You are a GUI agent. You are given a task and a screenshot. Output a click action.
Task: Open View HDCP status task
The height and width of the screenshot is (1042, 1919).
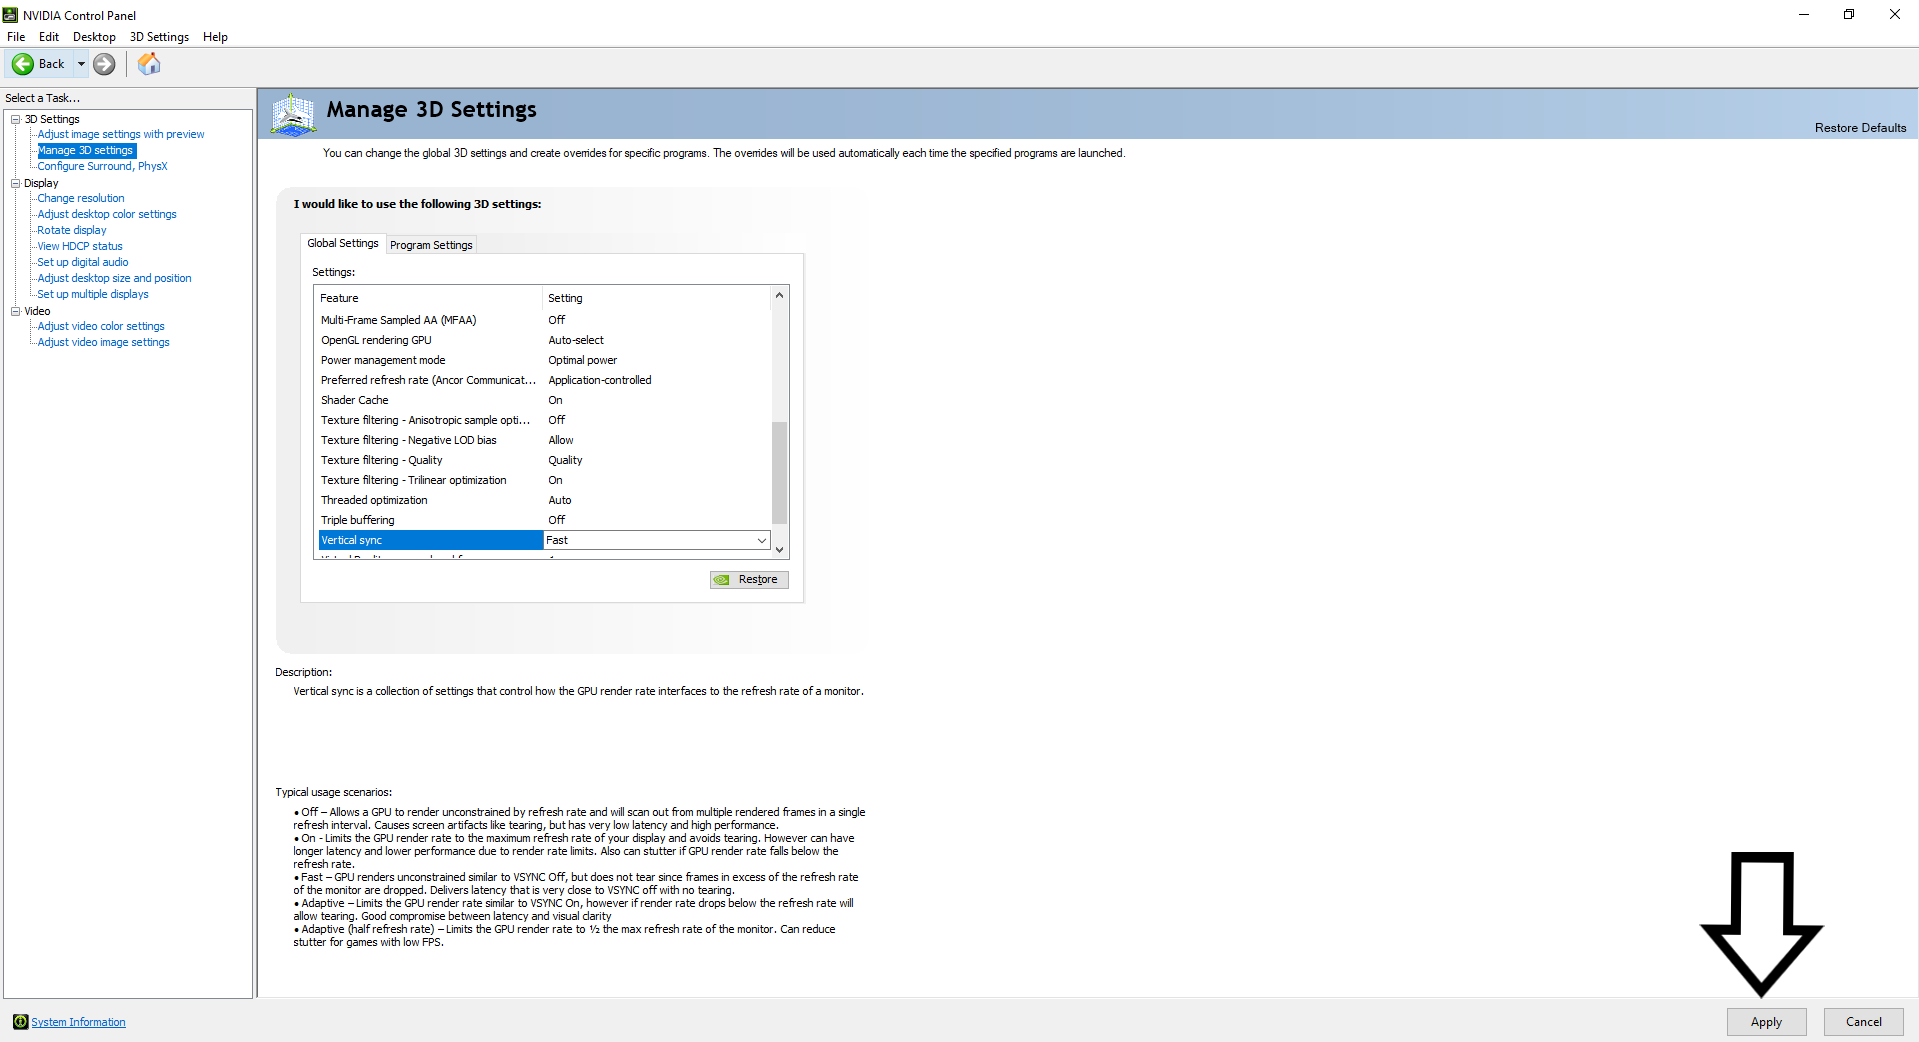pyautogui.click(x=80, y=246)
